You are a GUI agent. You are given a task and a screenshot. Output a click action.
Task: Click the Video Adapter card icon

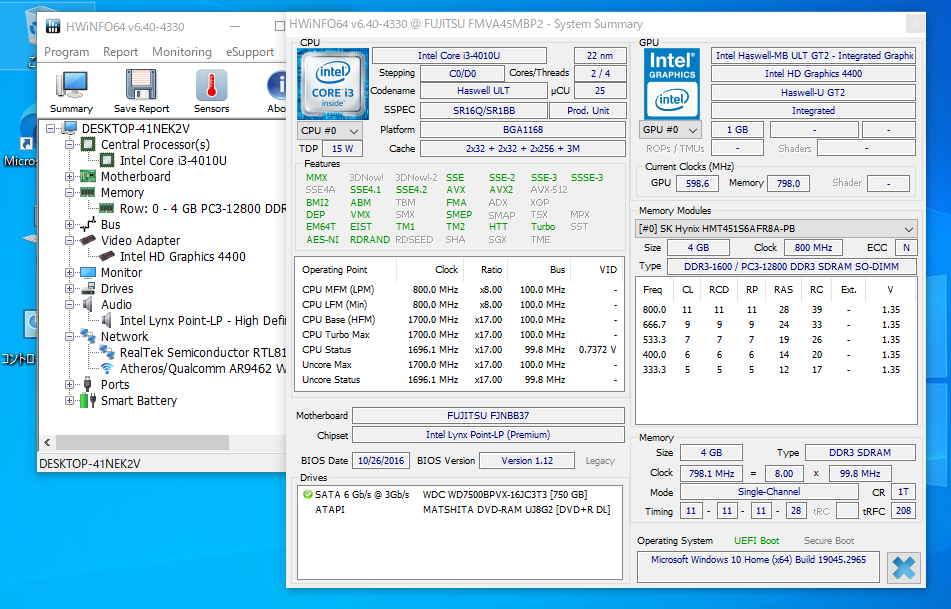[88, 240]
